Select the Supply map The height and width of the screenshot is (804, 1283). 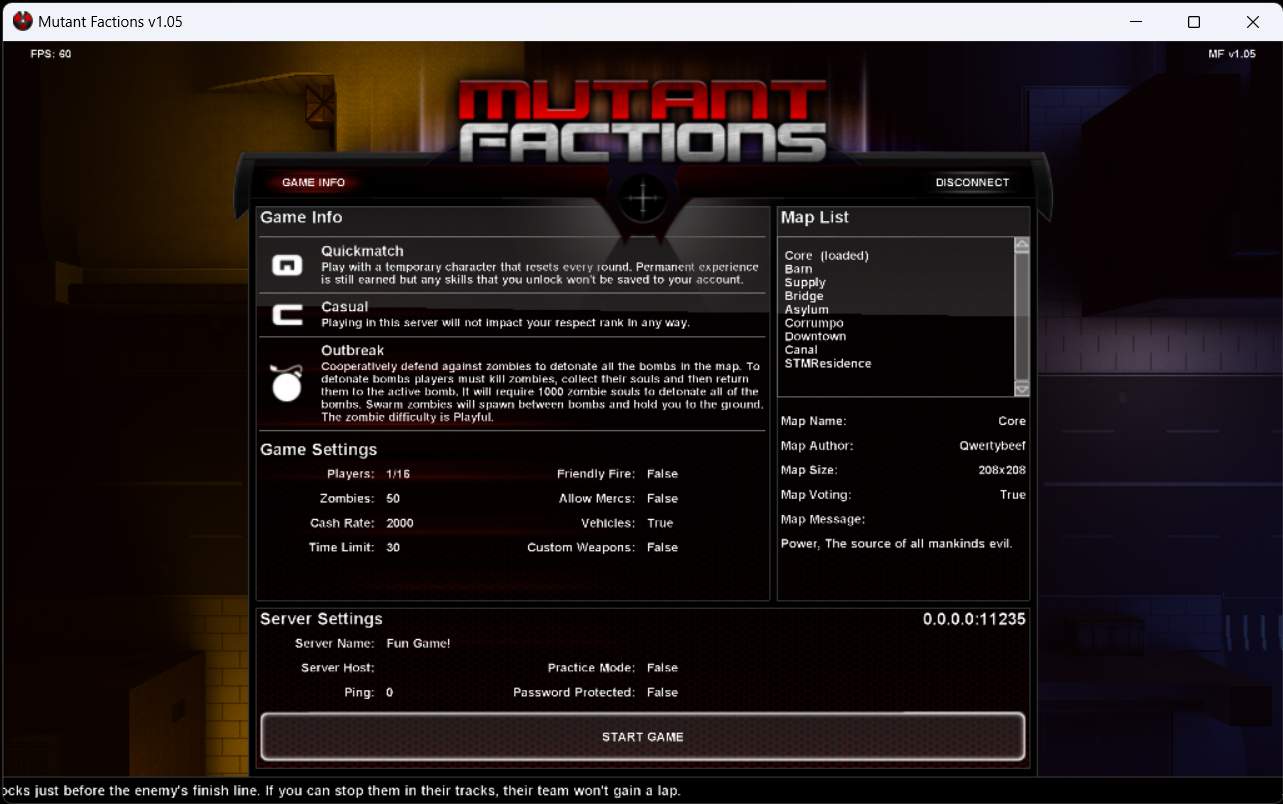(x=805, y=283)
